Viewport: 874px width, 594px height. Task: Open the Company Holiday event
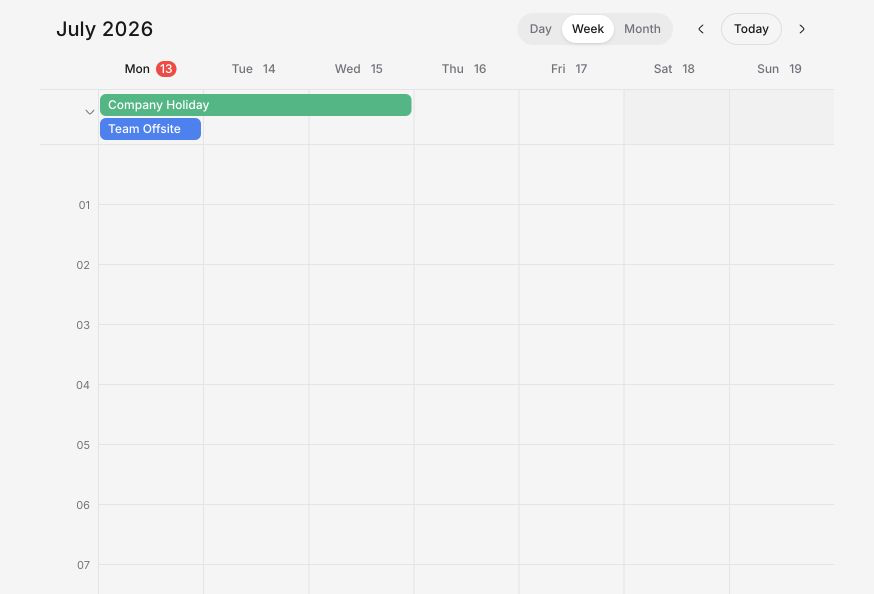(255, 105)
